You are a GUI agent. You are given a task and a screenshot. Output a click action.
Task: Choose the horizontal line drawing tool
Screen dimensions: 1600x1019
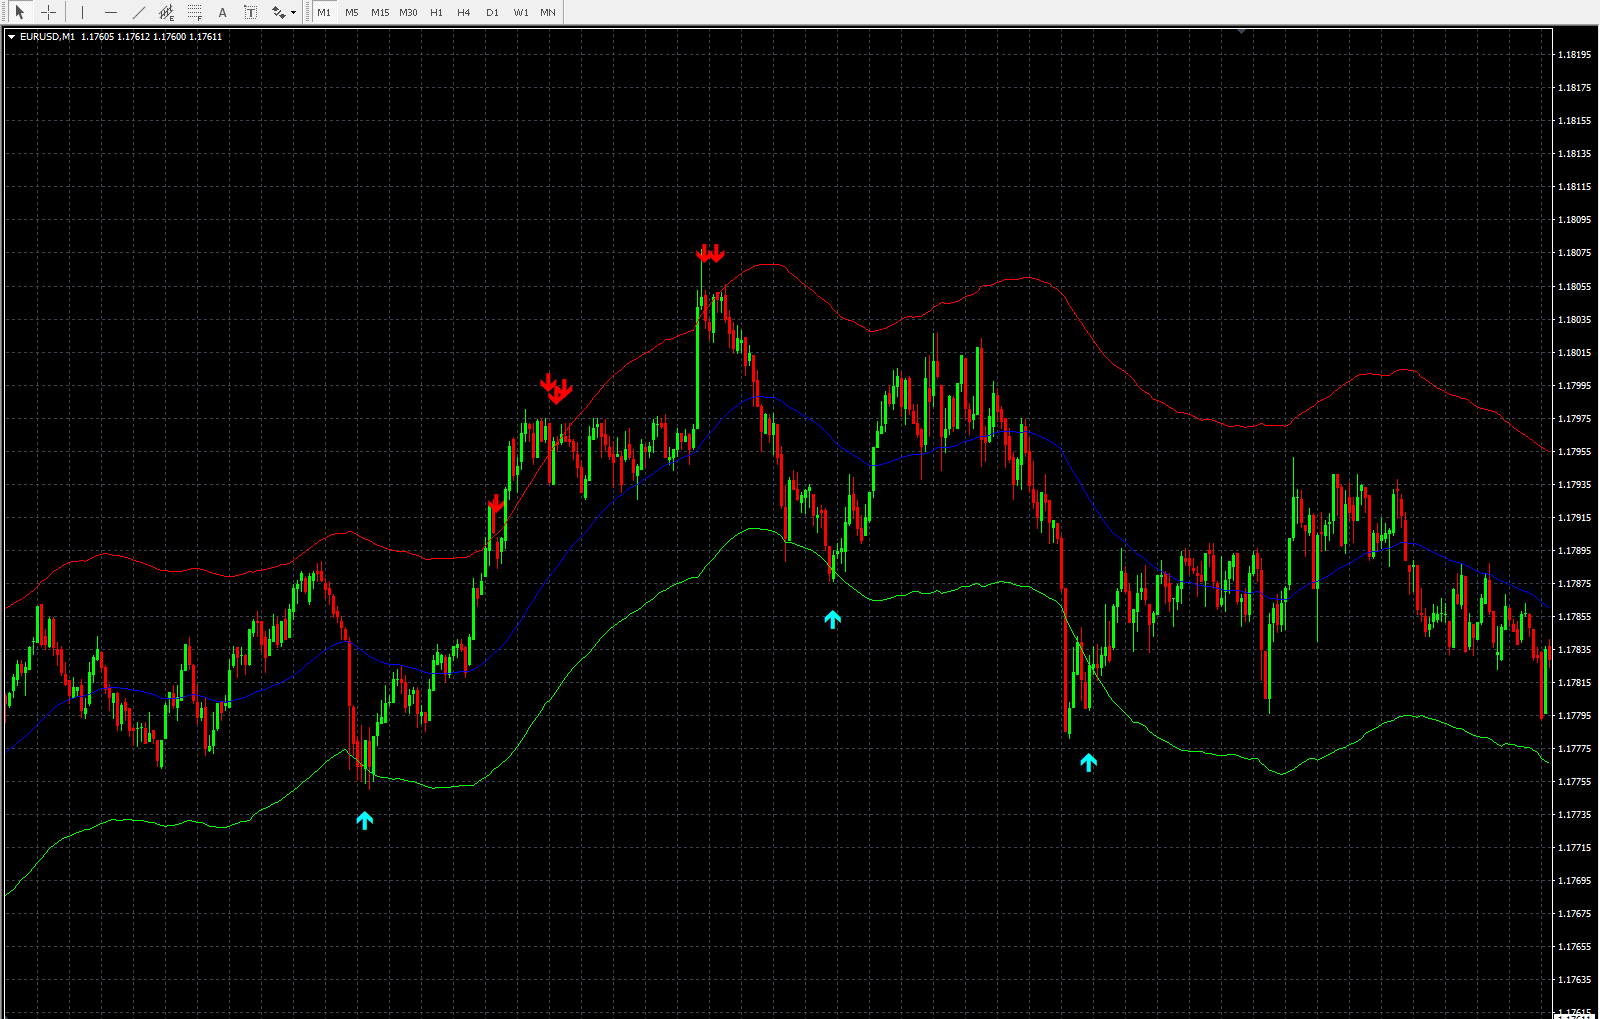pyautogui.click(x=110, y=12)
